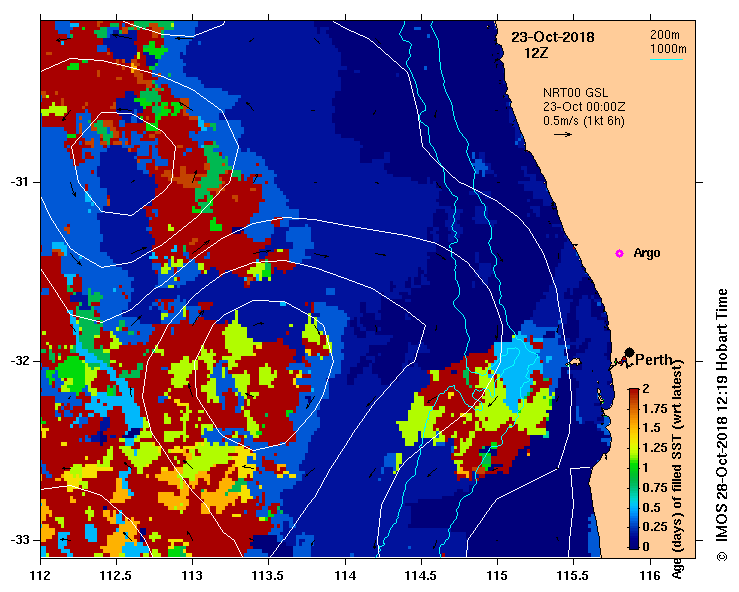Click the color bar value 0
This screenshot has width=739, height=592.
(646, 546)
